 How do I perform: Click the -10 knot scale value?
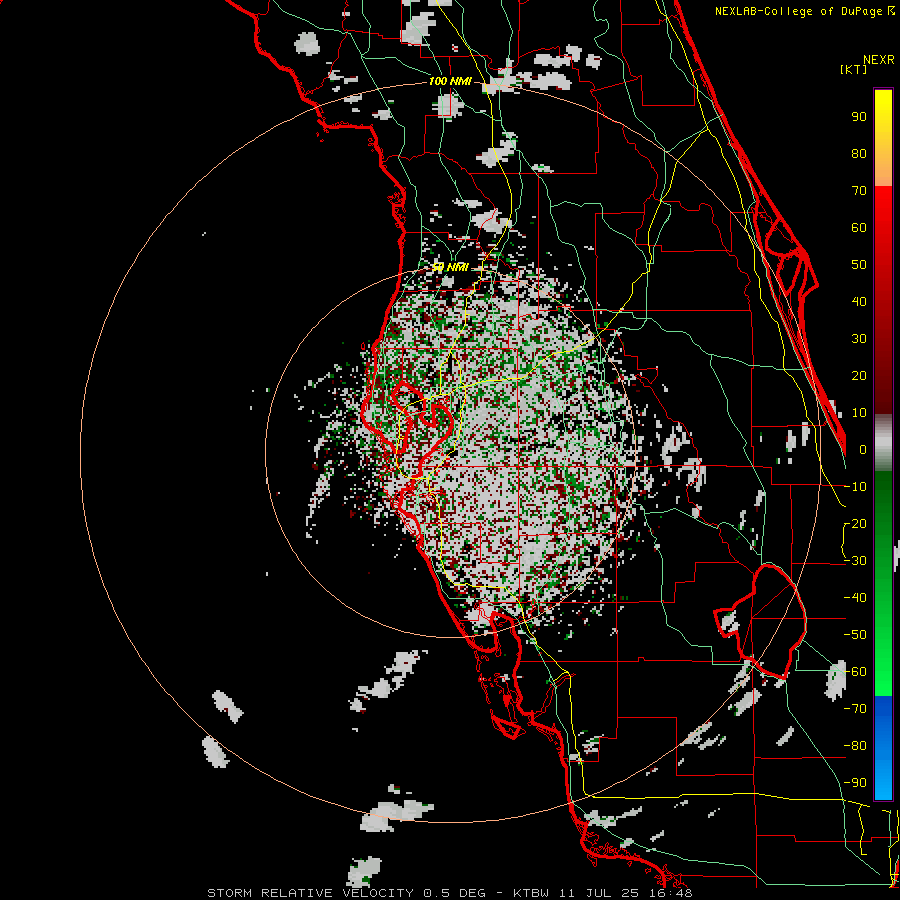(855, 487)
